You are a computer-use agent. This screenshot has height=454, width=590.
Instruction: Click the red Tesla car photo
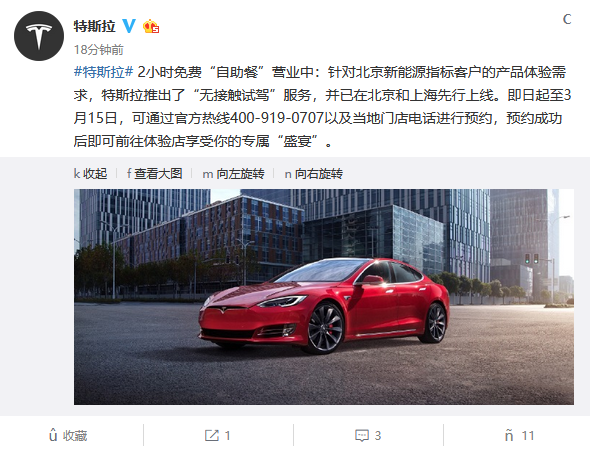click(324, 297)
